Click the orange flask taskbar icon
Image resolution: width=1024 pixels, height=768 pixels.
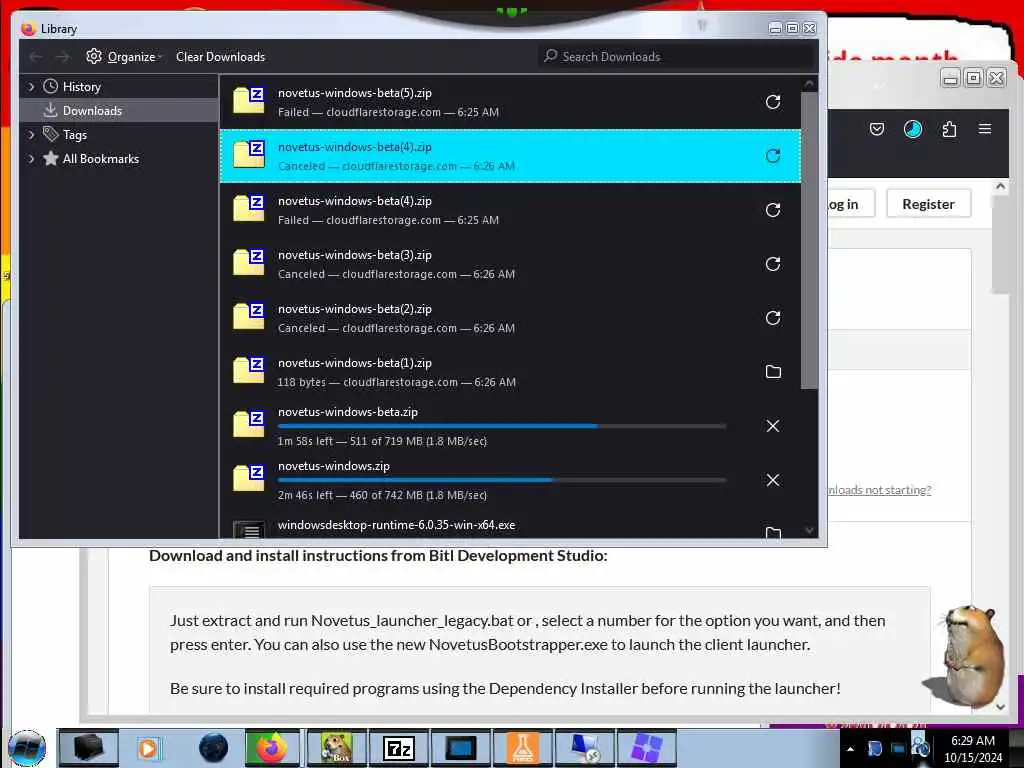click(523, 748)
